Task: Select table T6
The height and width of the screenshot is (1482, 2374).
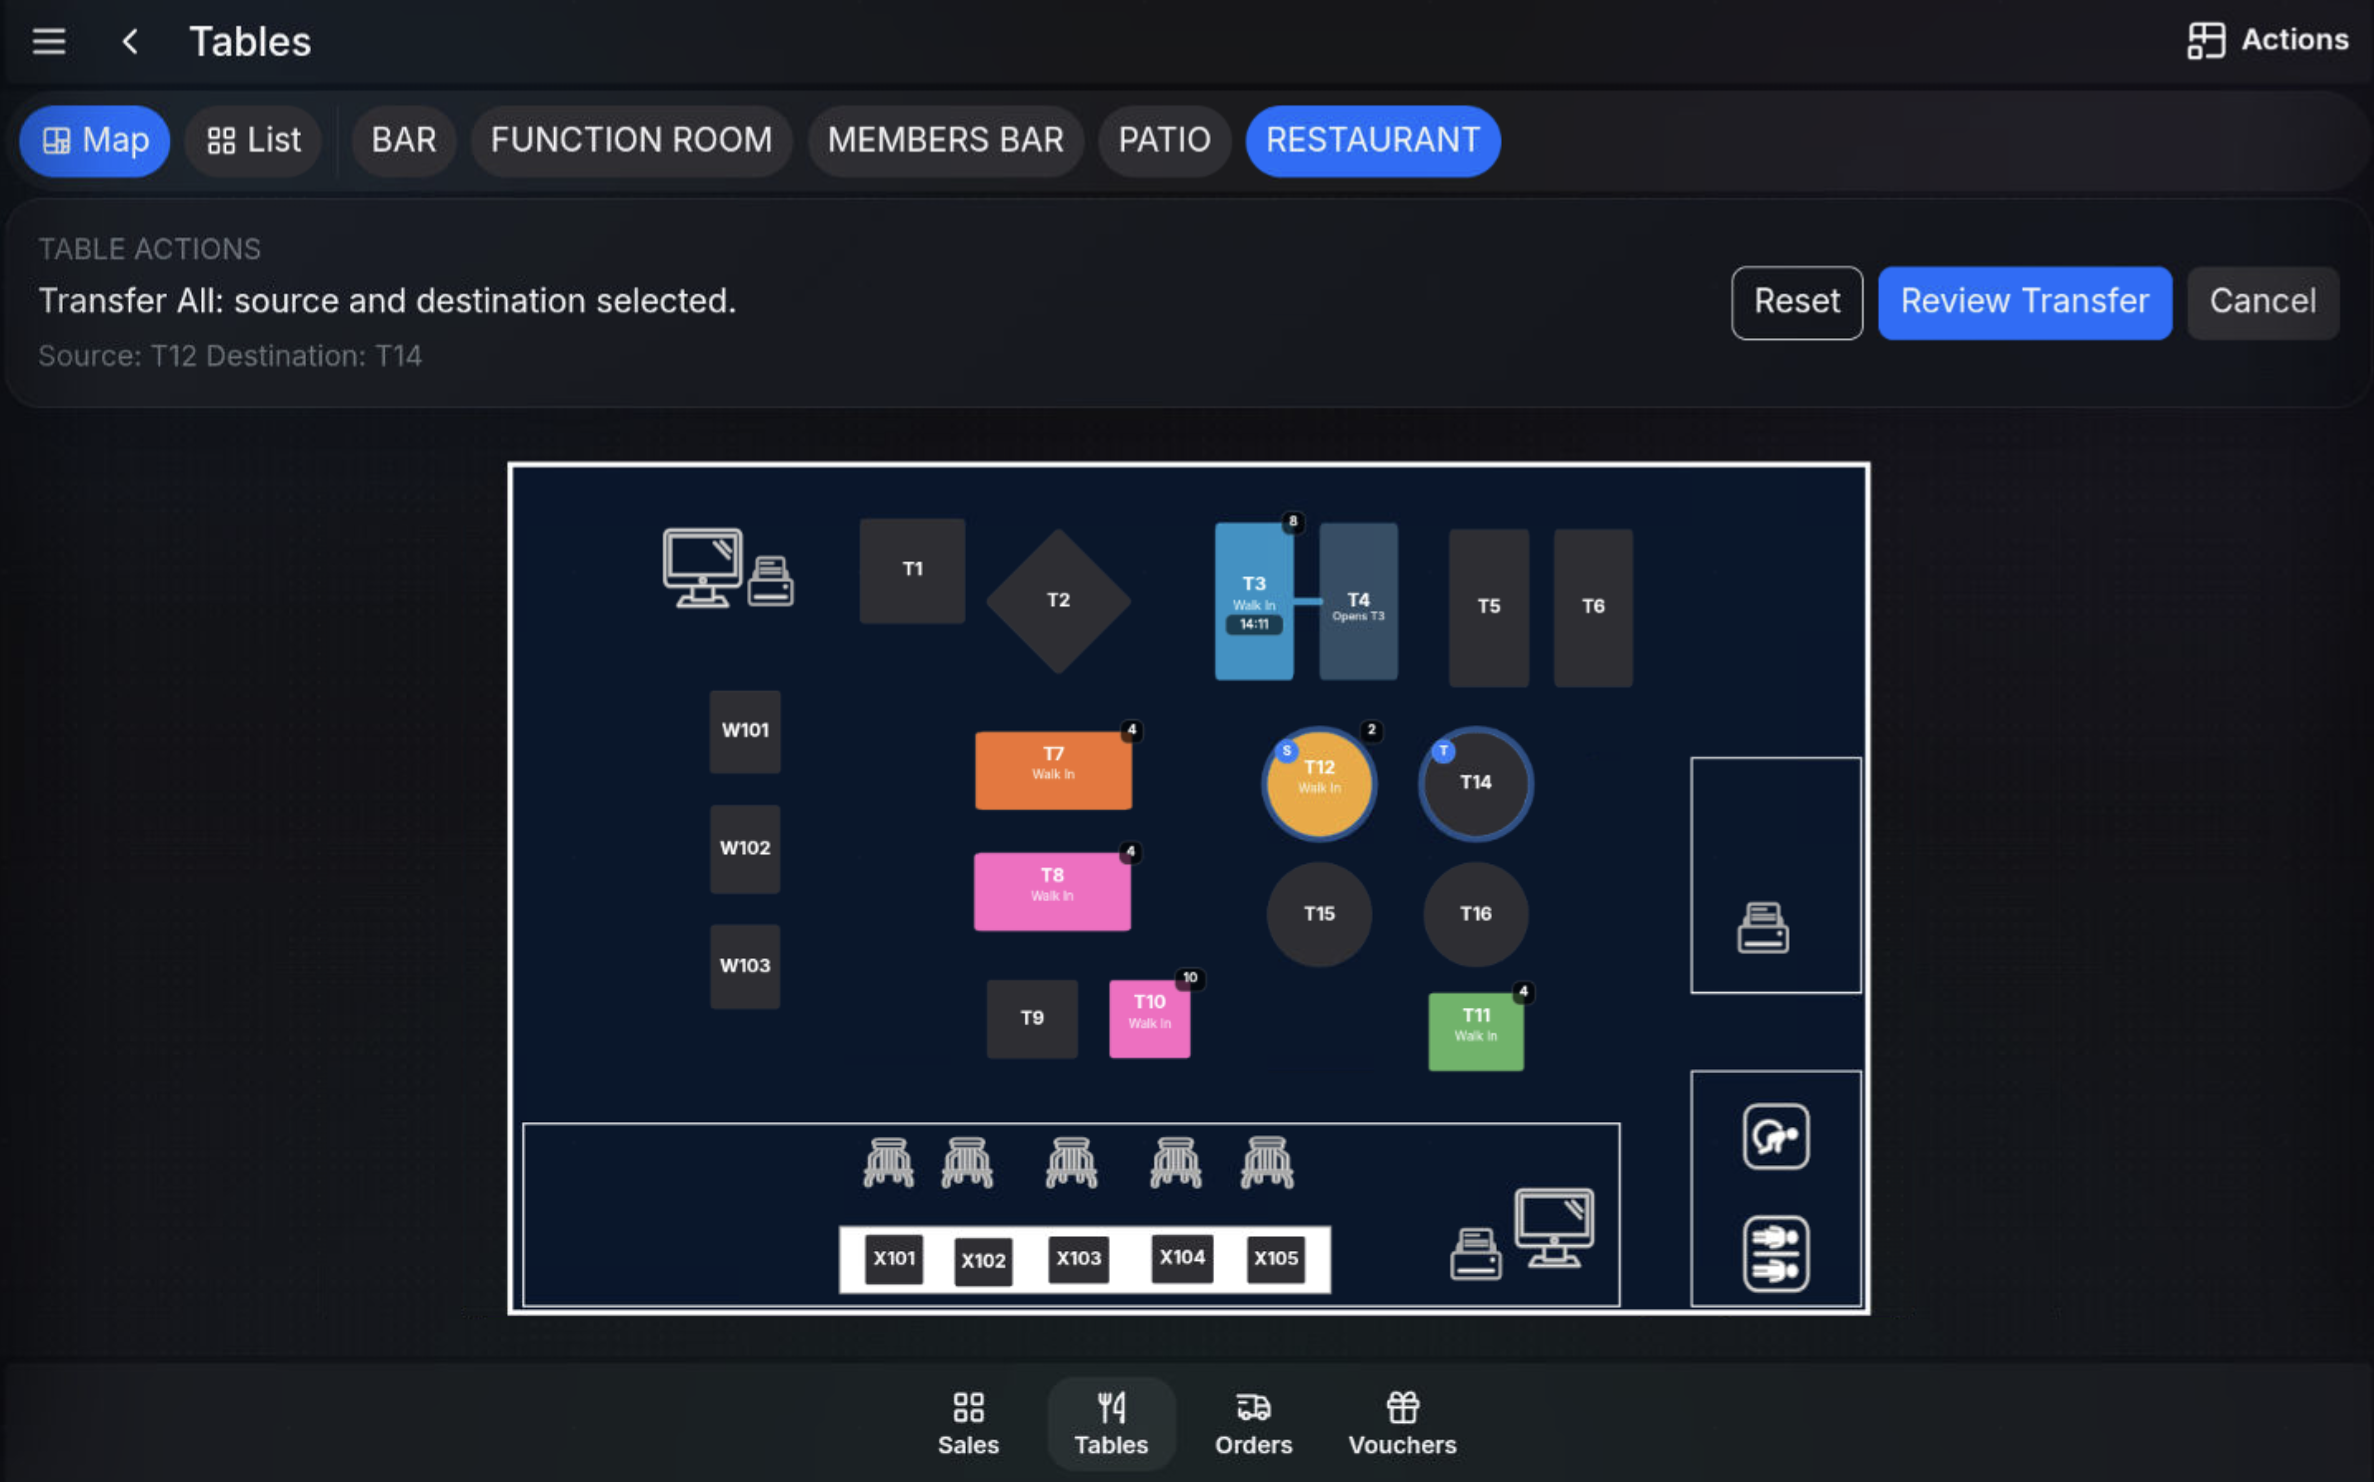Action: pos(1593,607)
